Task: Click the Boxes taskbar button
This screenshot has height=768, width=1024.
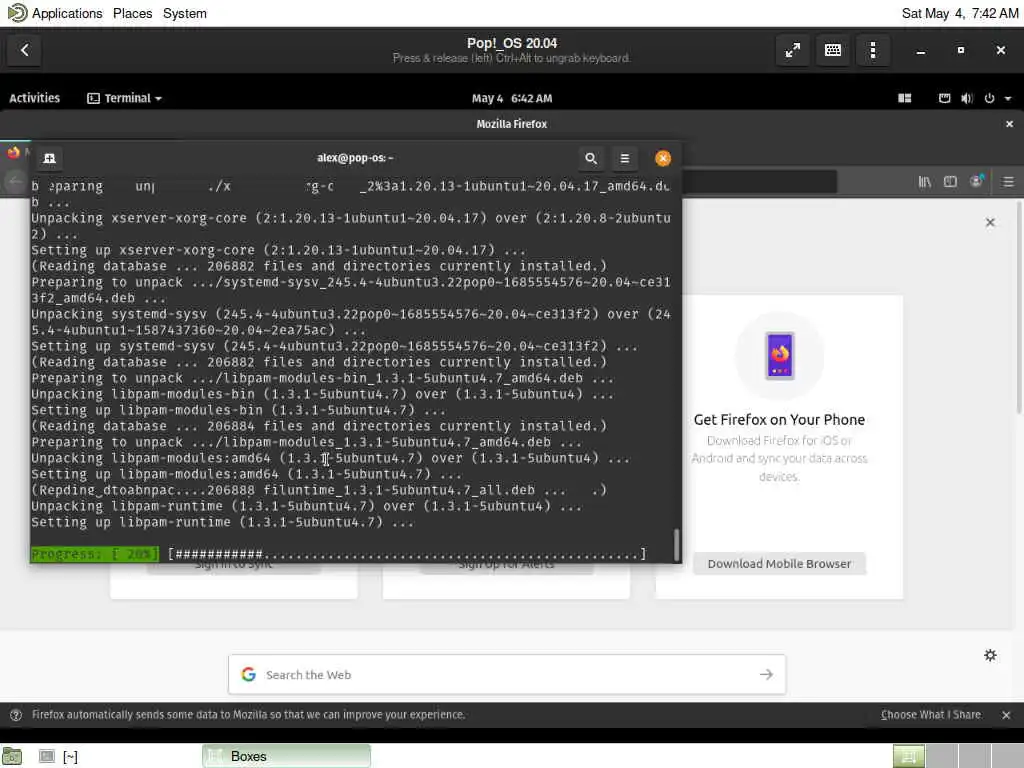Action: (x=286, y=756)
